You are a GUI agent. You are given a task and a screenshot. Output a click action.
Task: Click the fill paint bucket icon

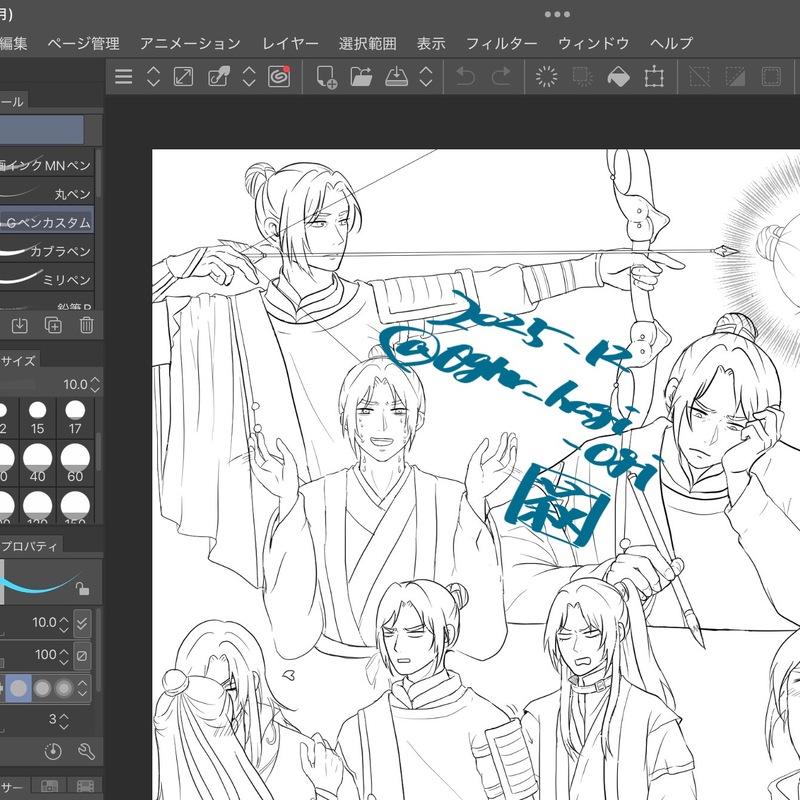tap(618, 76)
